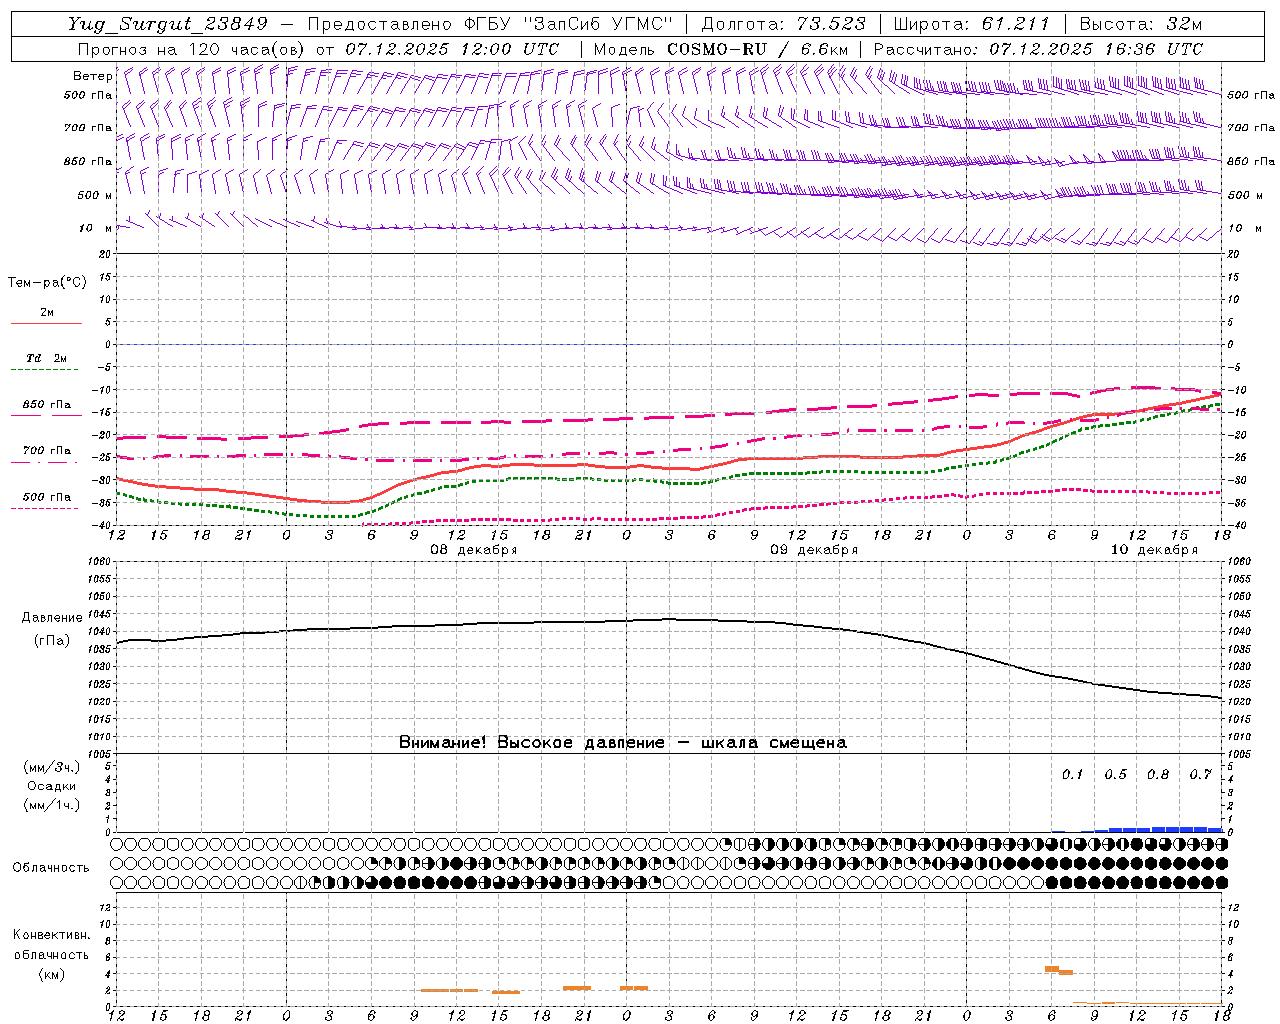Click the 10 м wind level label on the left

pos(96,228)
